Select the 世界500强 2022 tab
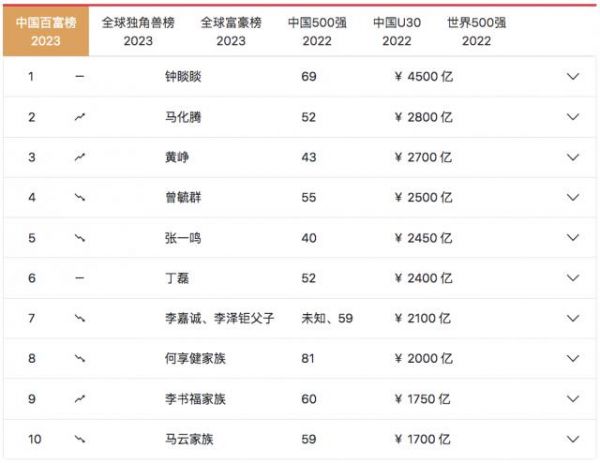Image resolution: width=600 pixels, height=463 pixels. 479,31
